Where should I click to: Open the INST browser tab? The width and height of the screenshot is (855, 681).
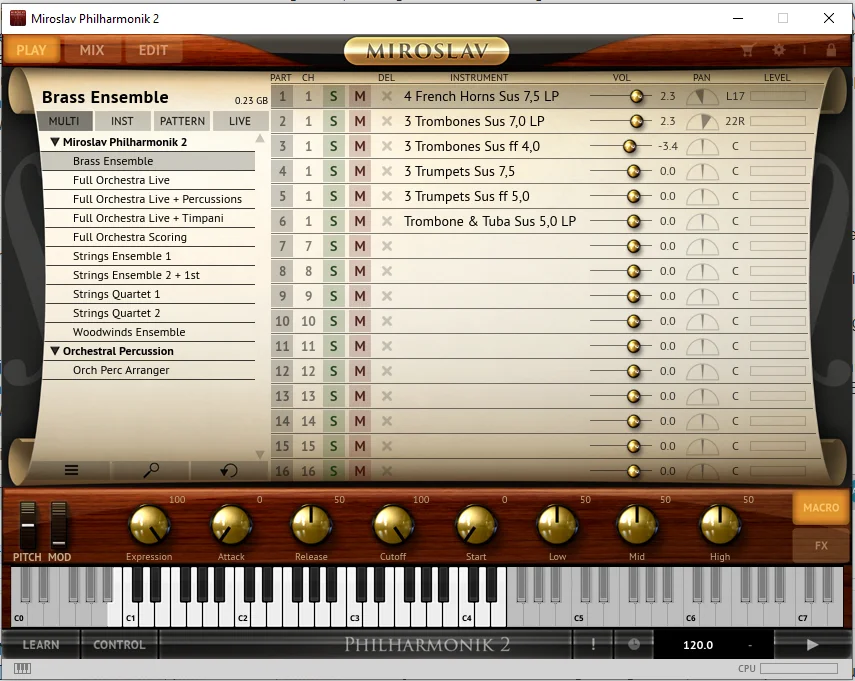[122, 121]
